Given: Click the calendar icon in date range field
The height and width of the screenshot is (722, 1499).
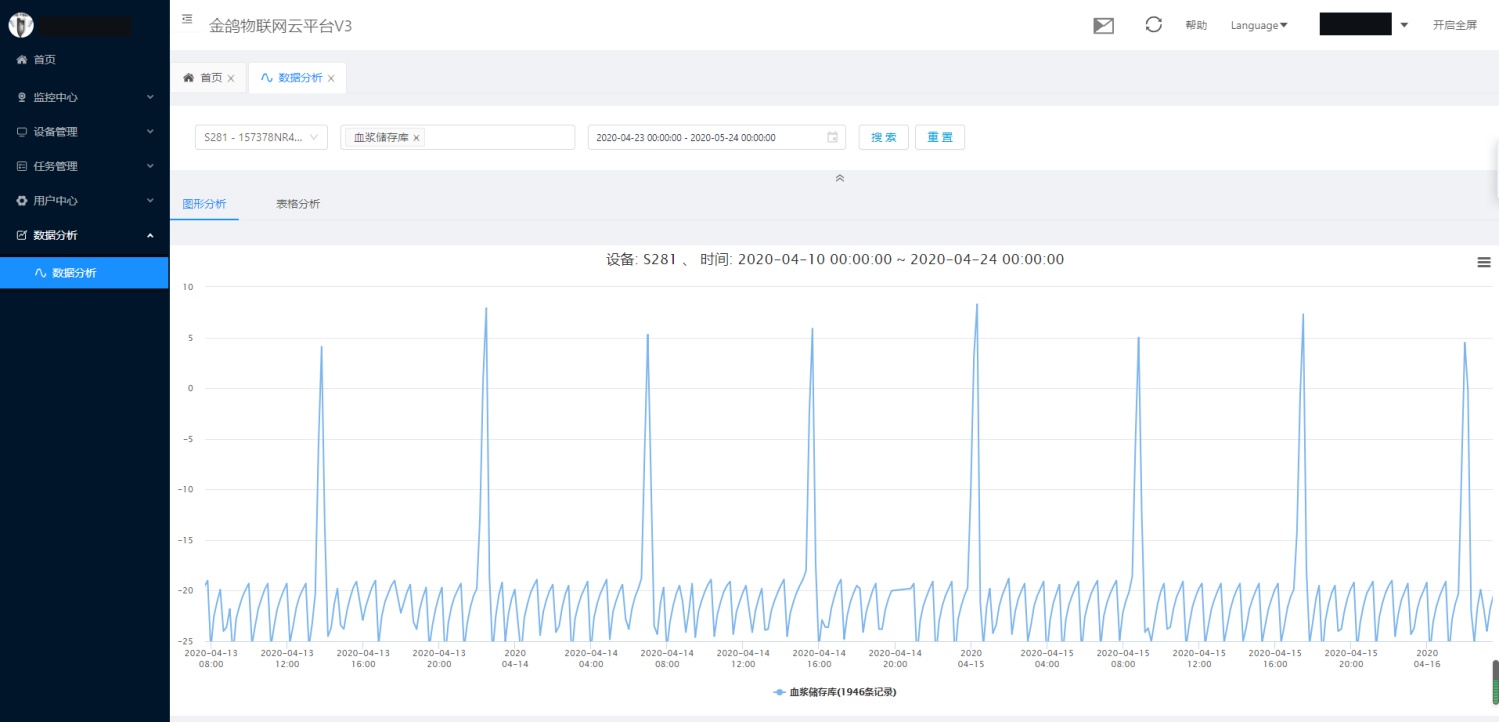Looking at the screenshot, I should coord(832,138).
